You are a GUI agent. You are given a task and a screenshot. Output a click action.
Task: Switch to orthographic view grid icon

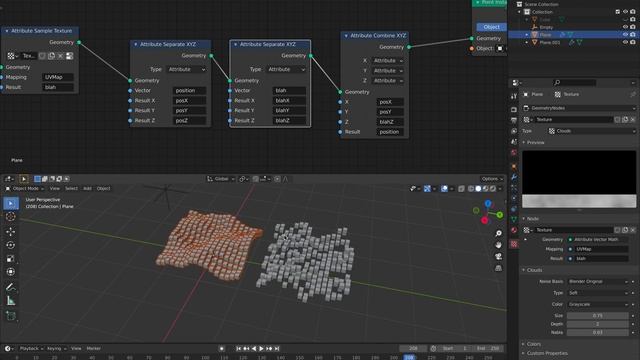pyautogui.click(x=498, y=268)
